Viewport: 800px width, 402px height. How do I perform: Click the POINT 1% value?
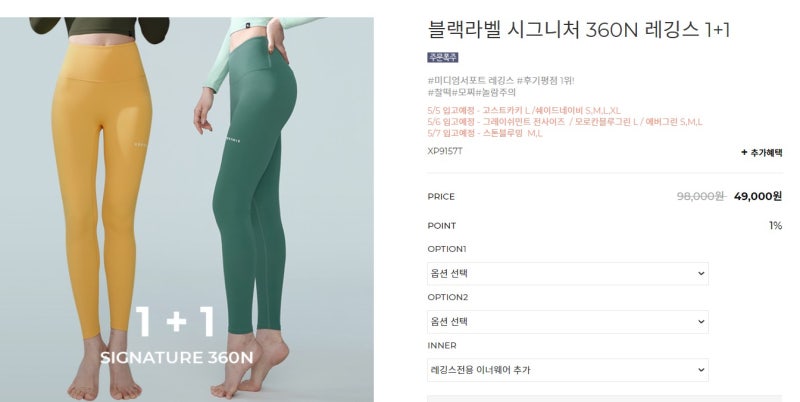pyautogui.click(x=776, y=225)
